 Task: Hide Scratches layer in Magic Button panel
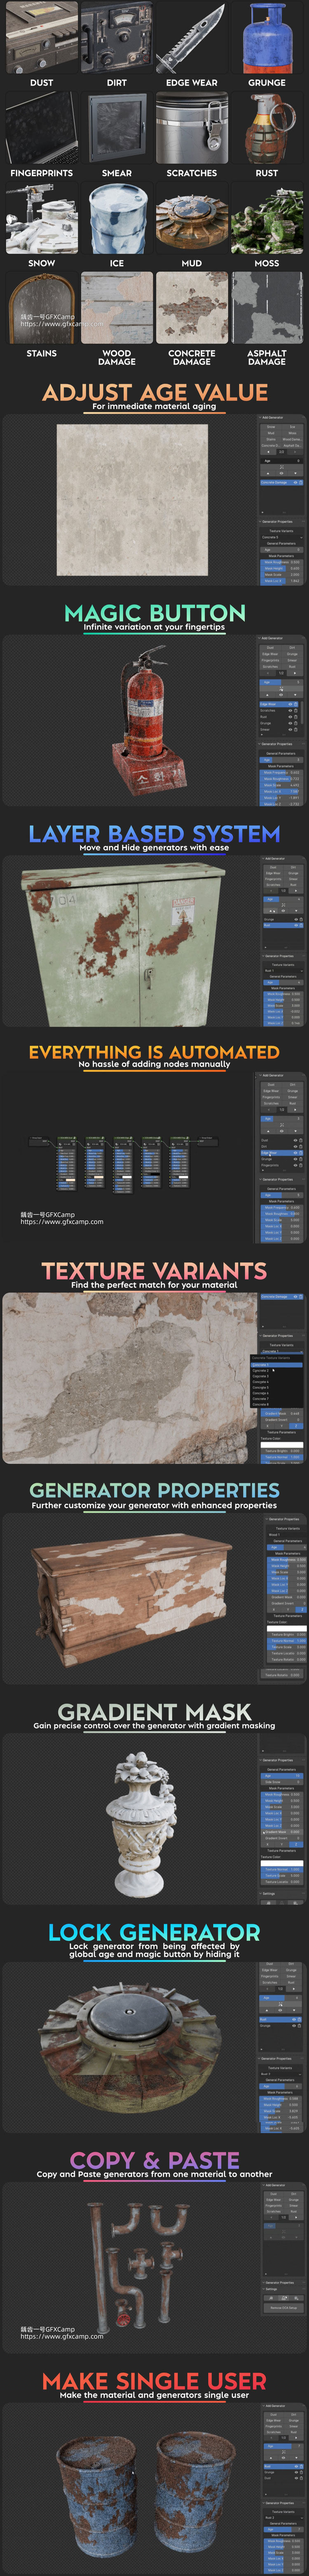click(x=291, y=711)
